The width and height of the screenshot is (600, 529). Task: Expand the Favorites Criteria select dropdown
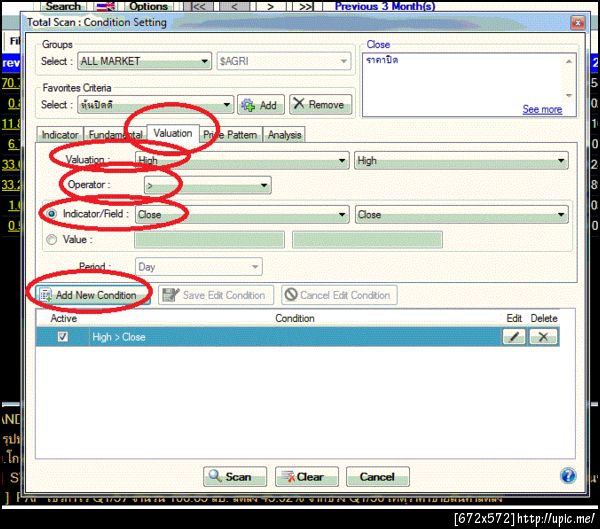click(x=155, y=105)
